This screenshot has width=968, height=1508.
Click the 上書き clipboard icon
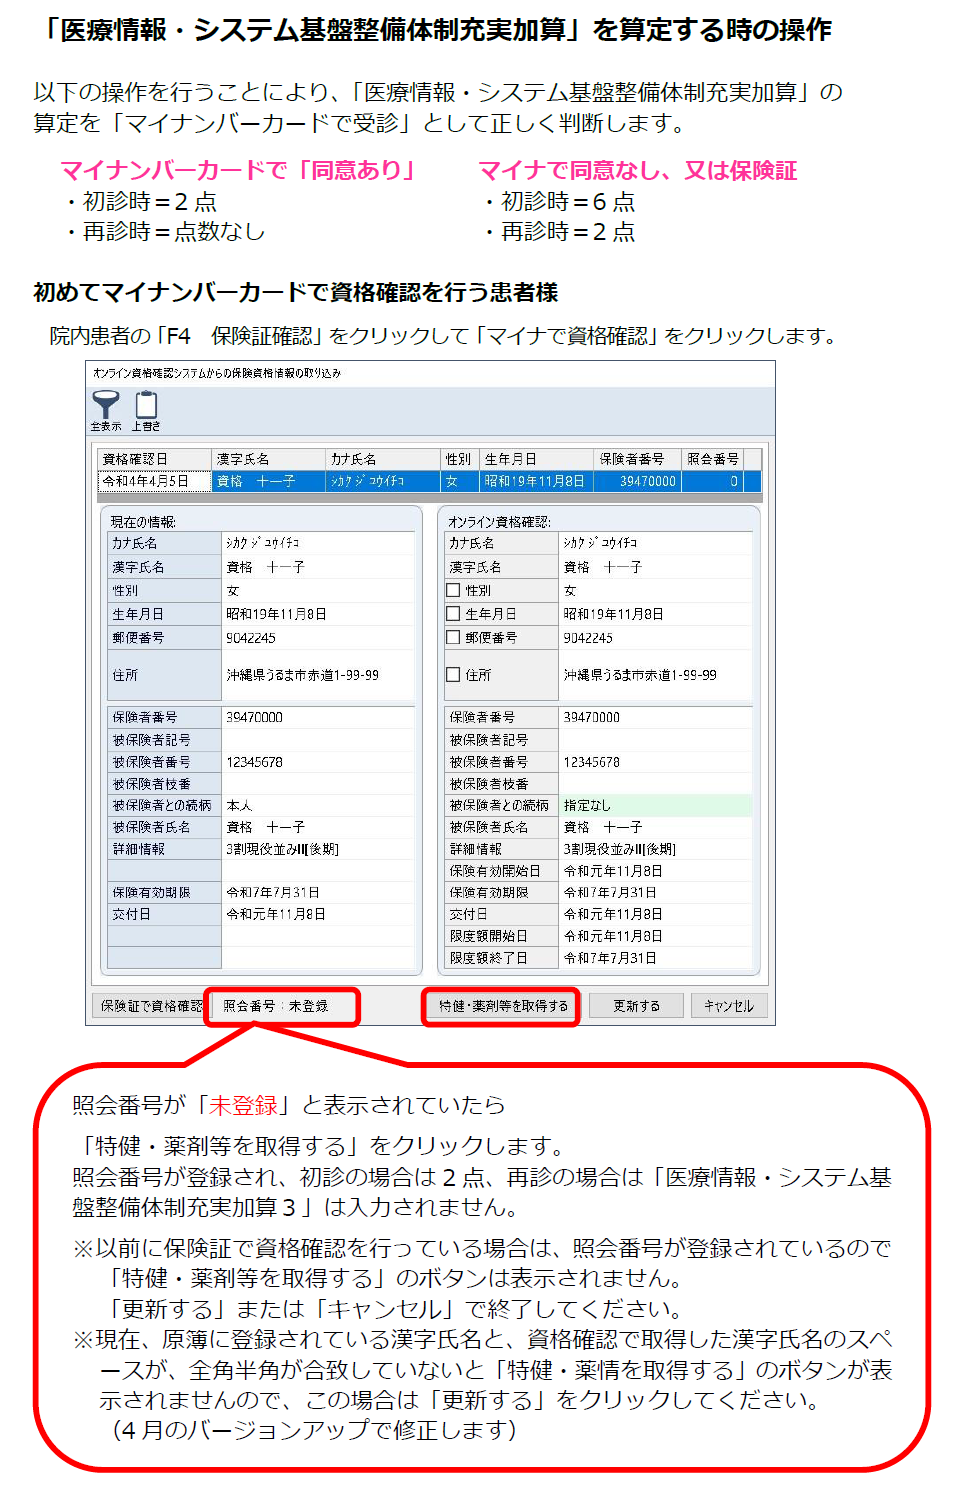click(x=146, y=406)
